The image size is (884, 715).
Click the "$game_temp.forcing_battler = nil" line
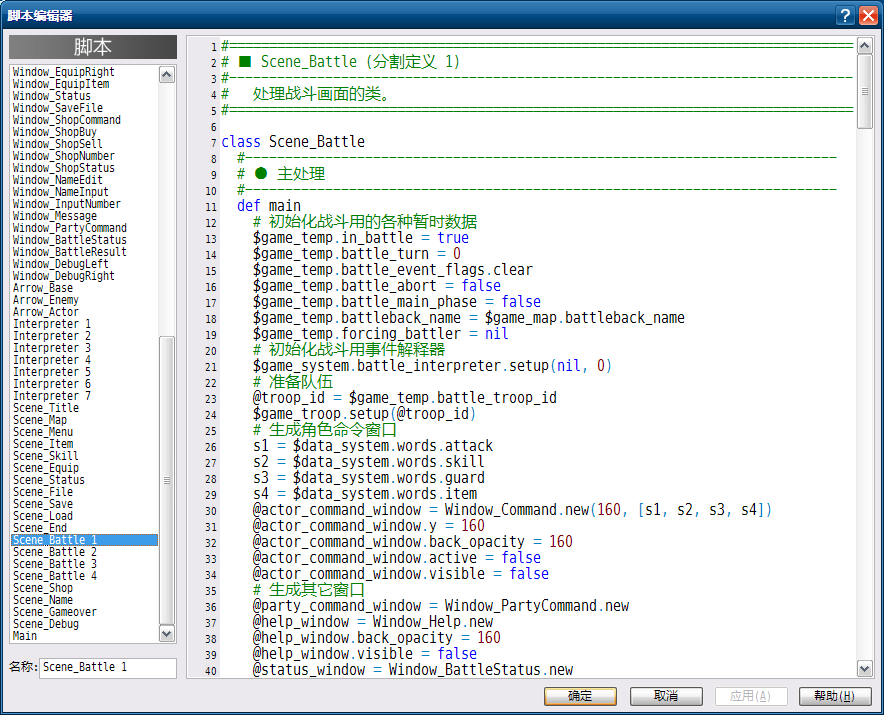click(381, 334)
